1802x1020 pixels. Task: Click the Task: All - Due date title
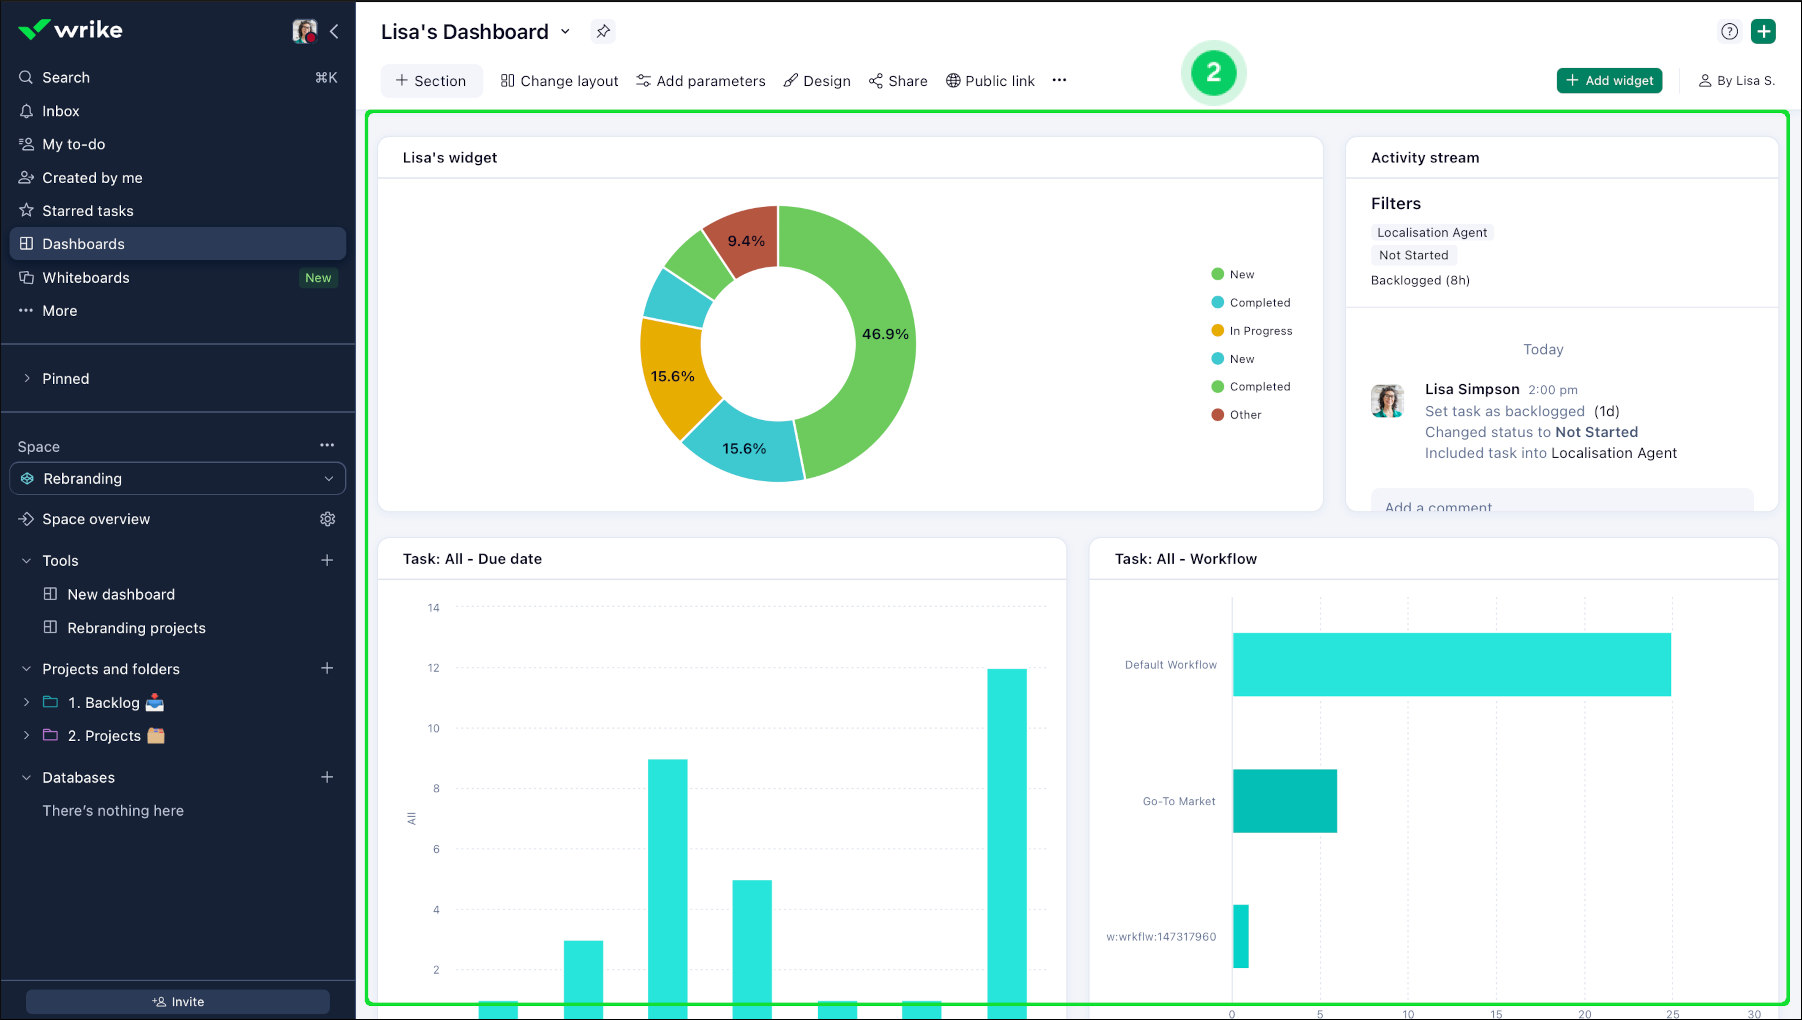(472, 559)
